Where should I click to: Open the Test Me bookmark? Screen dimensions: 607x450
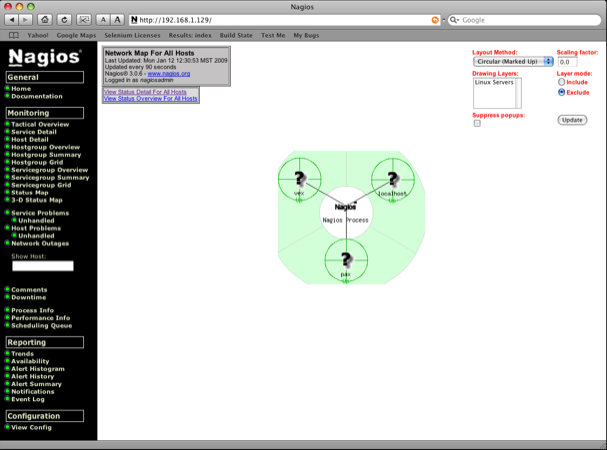click(273, 36)
